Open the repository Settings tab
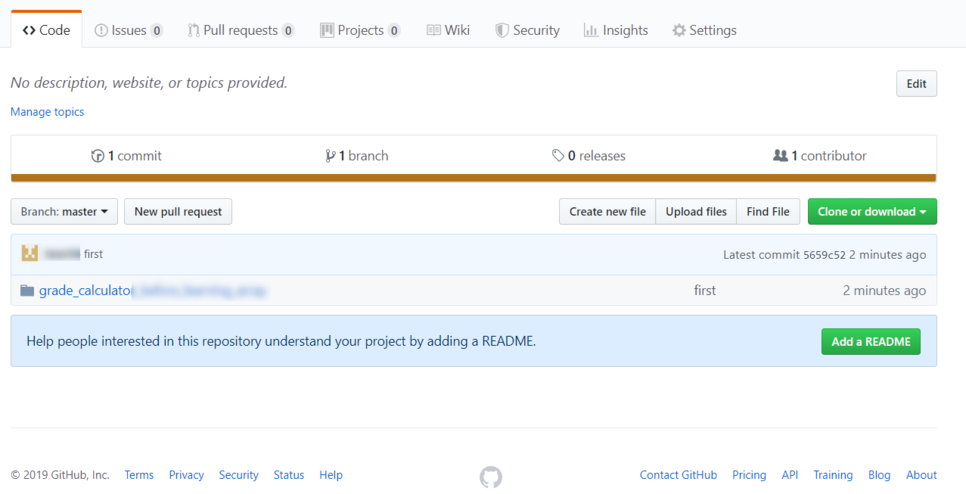This screenshot has height=494, width=966. pyautogui.click(x=704, y=30)
